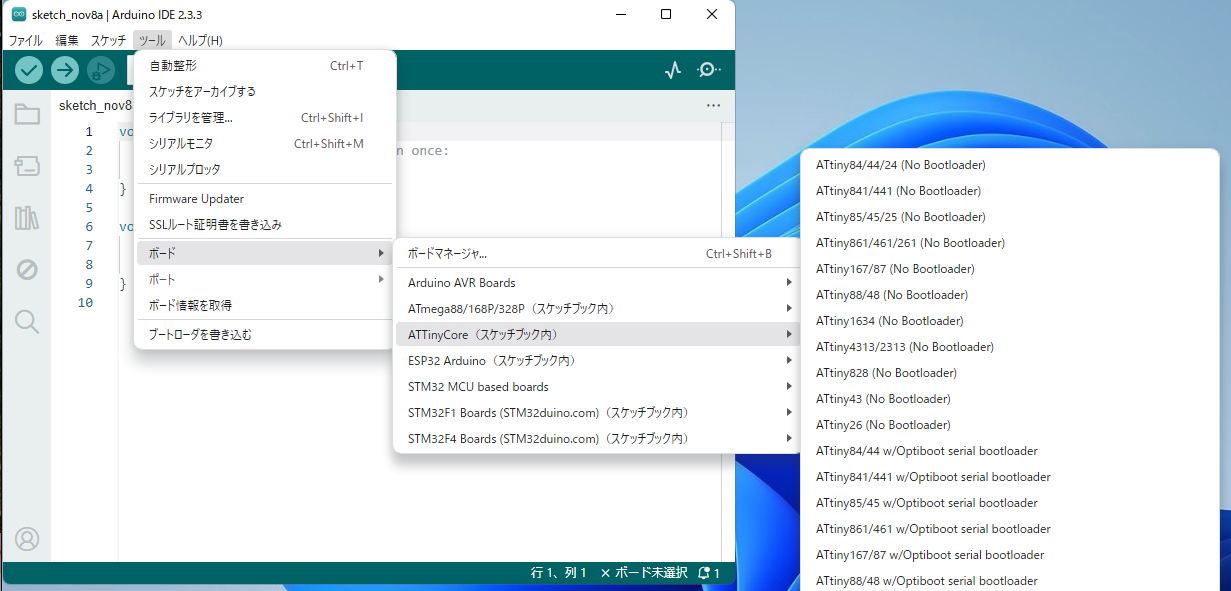The height and width of the screenshot is (591, 1231).
Task: Select ATtiny167/87 (No Bootloader)
Action: point(1010,269)
